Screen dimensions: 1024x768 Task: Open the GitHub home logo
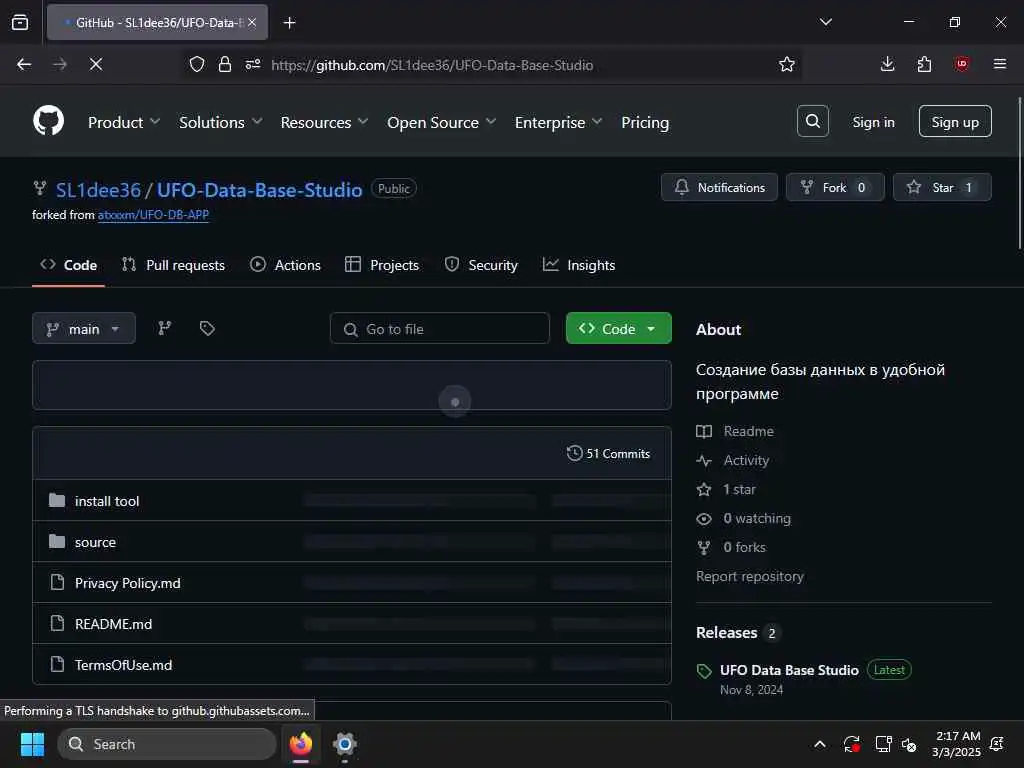coord(48,121)
